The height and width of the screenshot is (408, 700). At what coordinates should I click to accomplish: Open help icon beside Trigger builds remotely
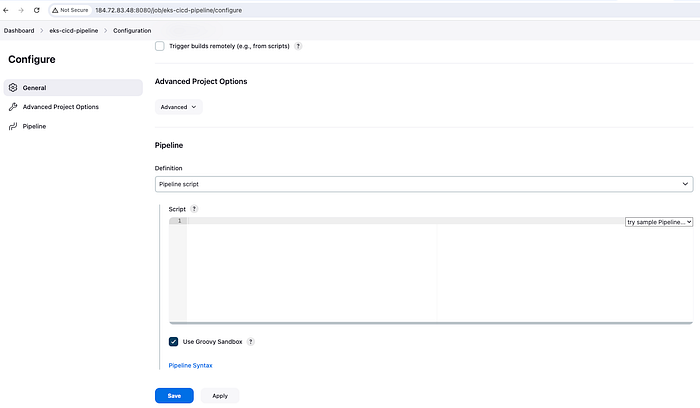click(x=298, y=46)
